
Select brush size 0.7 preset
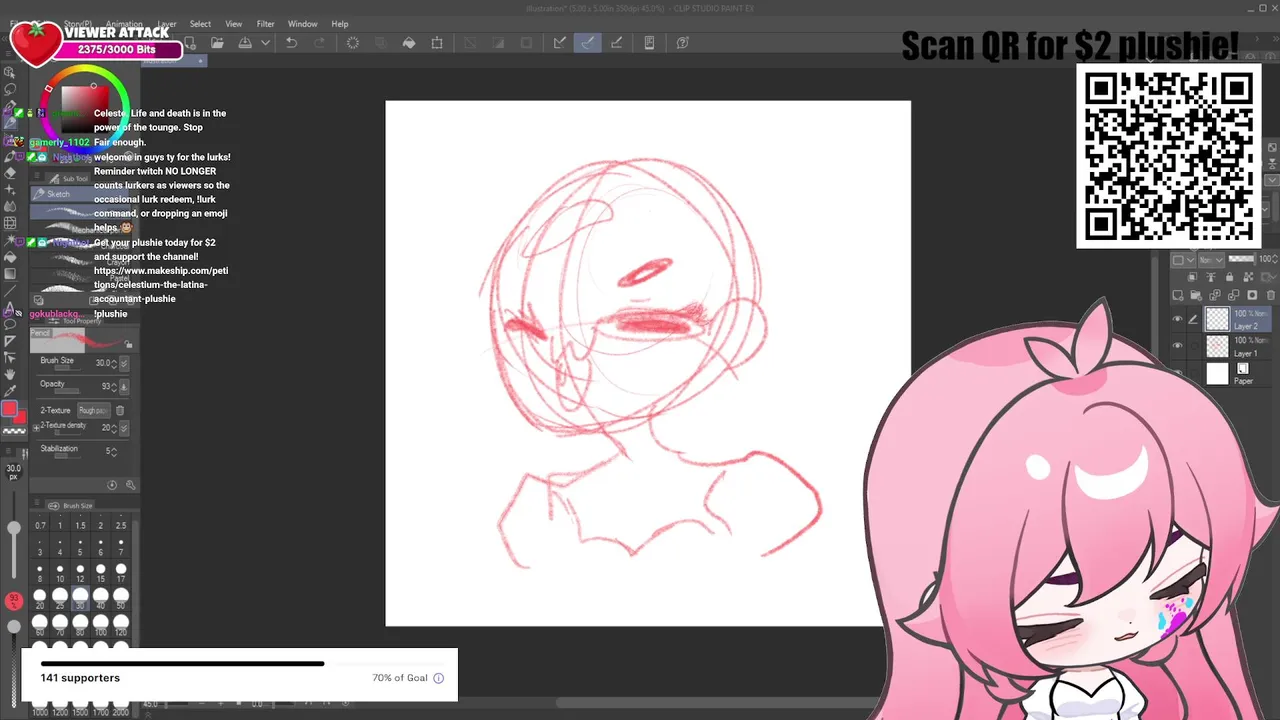[x=40, y=521]
